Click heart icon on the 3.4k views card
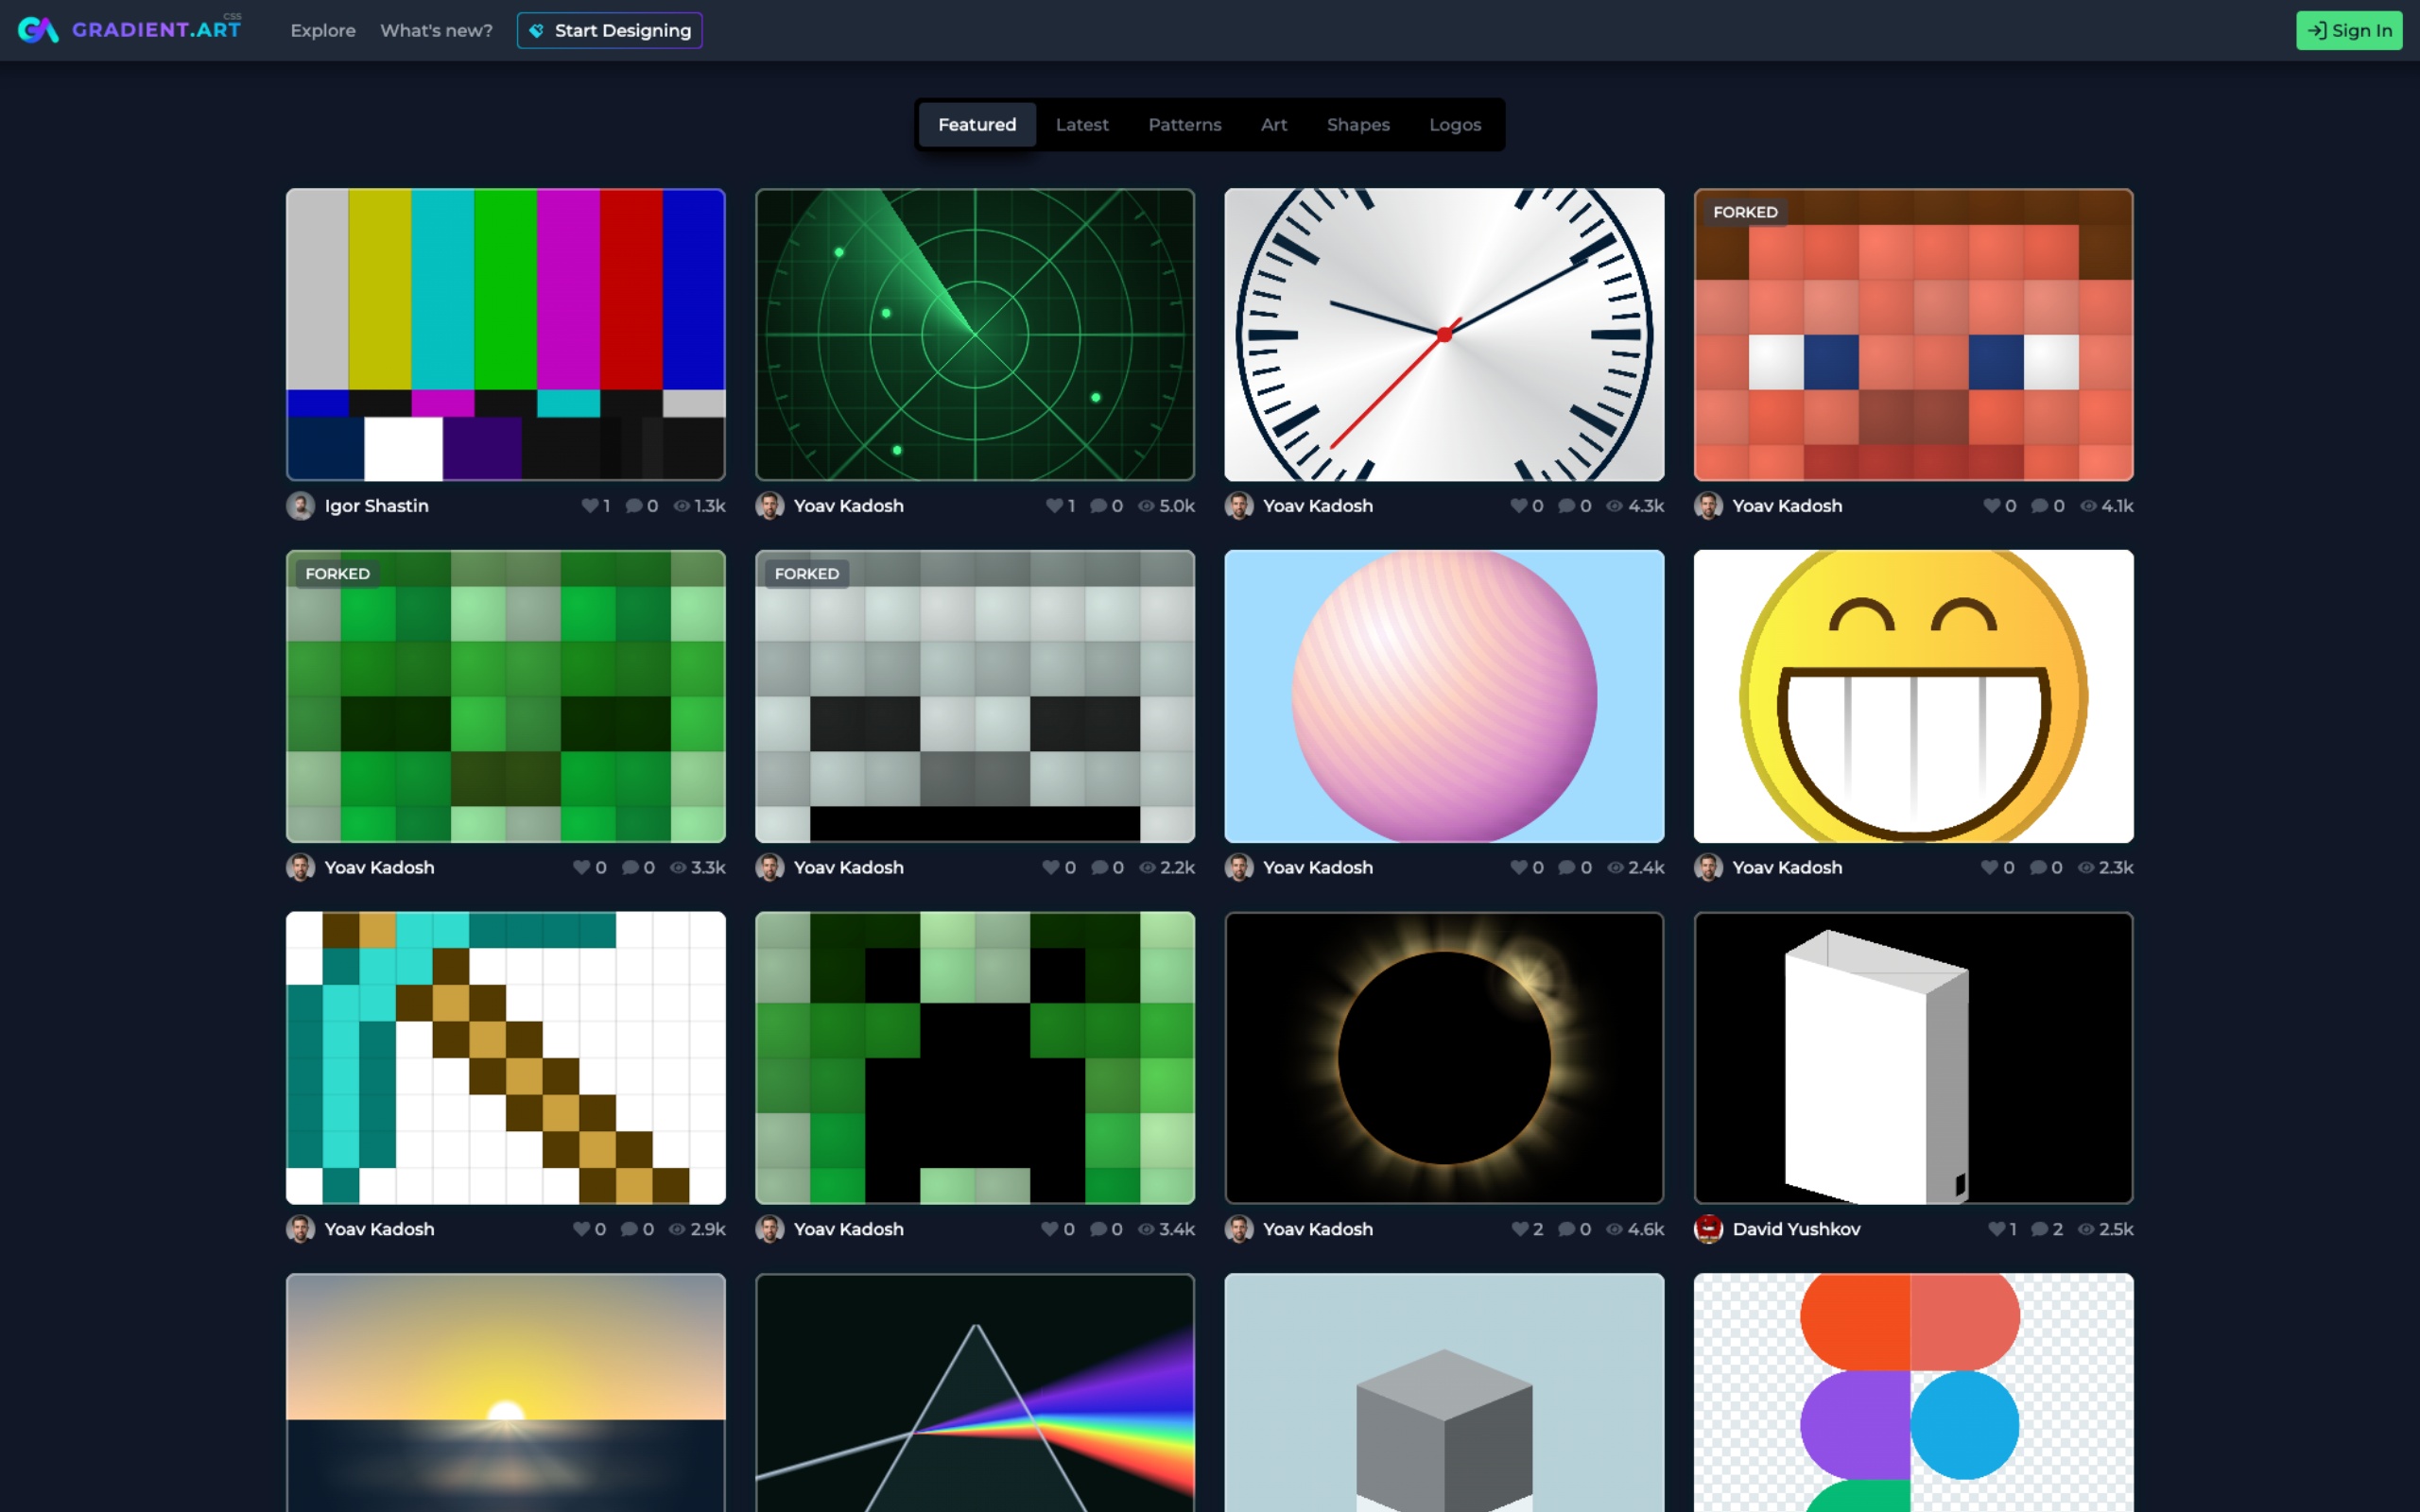 coord(1050,1229)
